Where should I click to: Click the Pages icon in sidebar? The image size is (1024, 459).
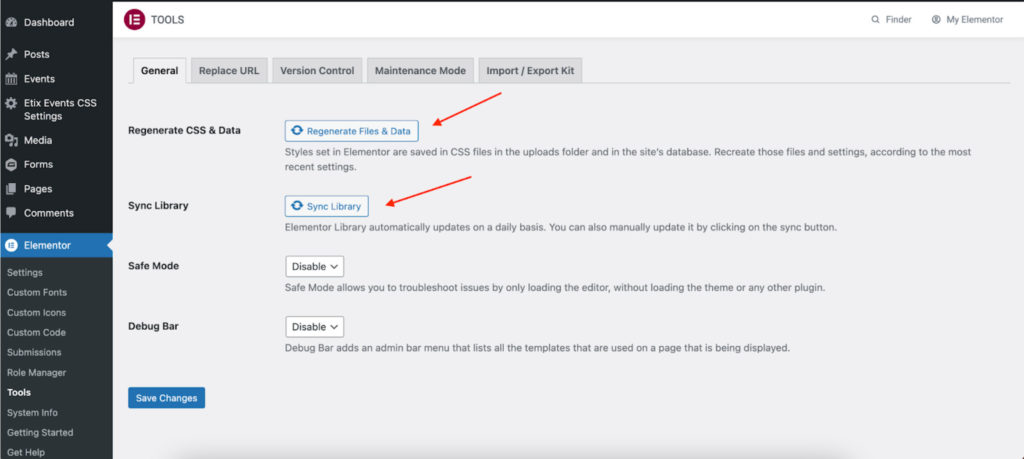pos(11,189)
